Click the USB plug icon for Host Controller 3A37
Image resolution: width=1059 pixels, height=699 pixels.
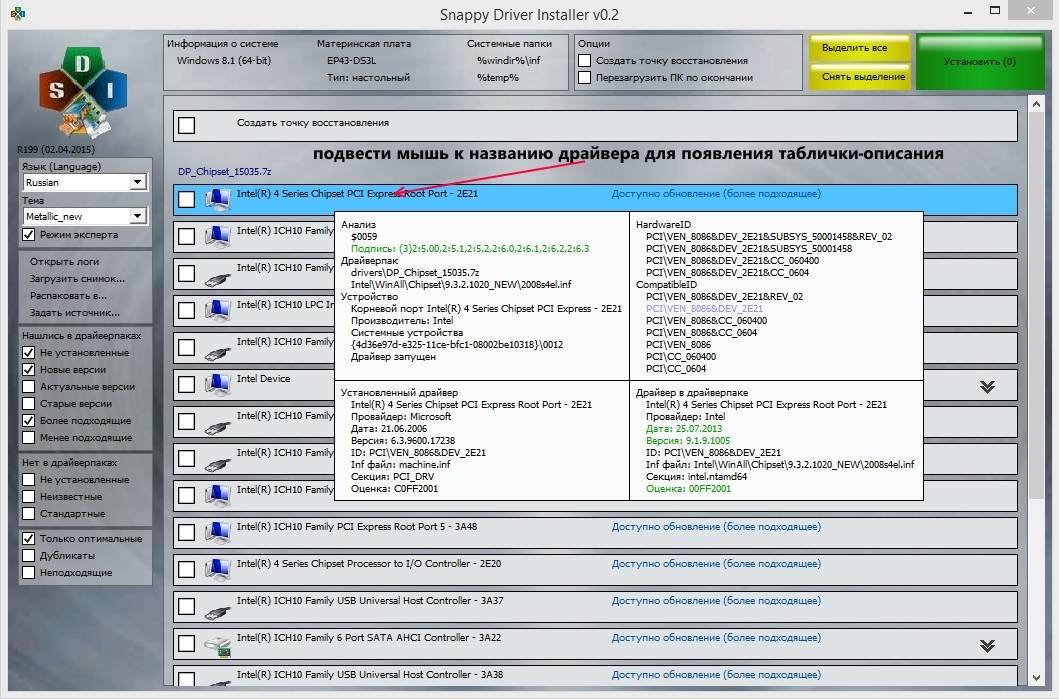point(217,612)
